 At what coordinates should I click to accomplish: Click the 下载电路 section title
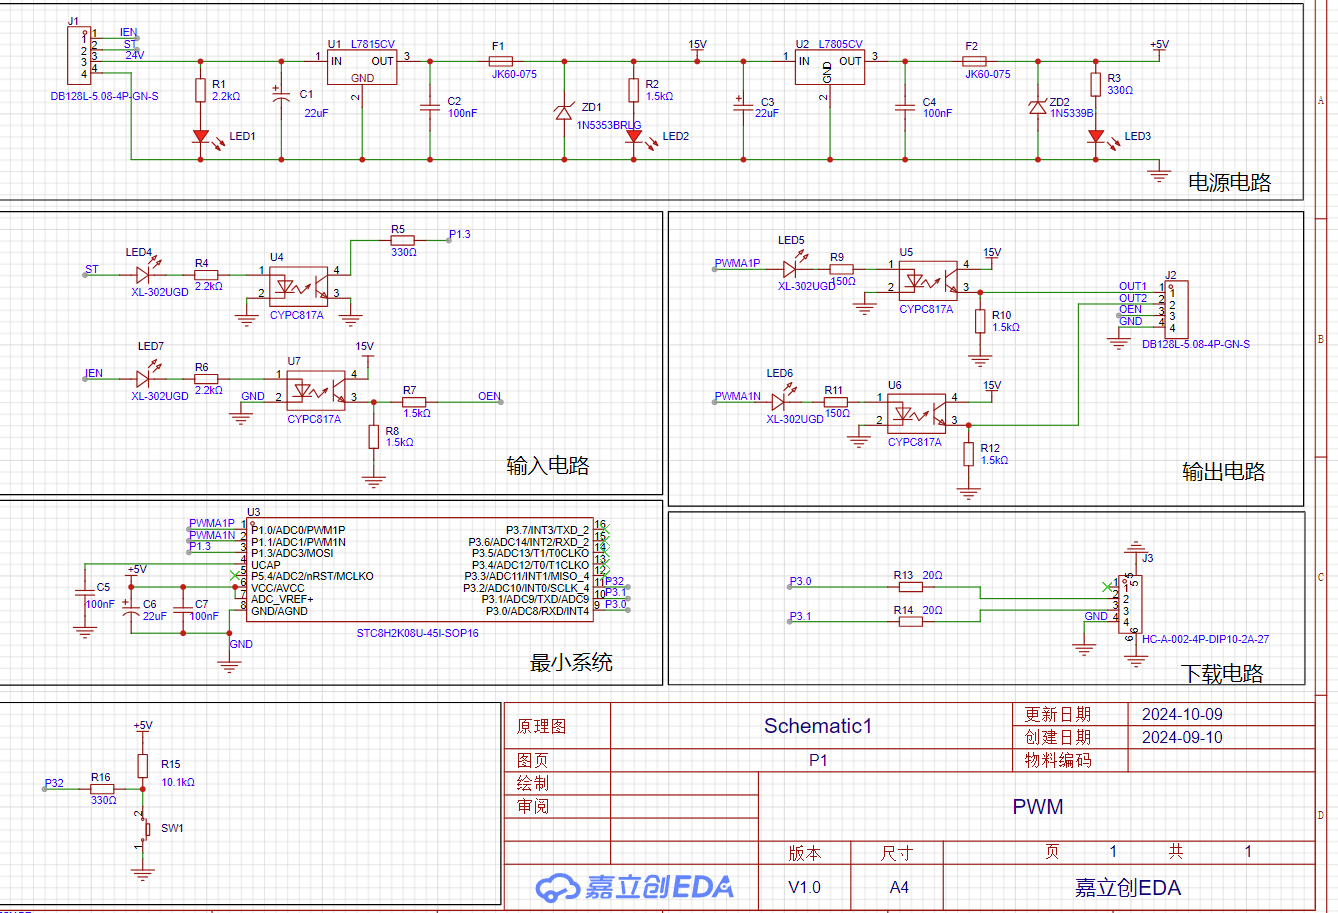point(1222,673)
